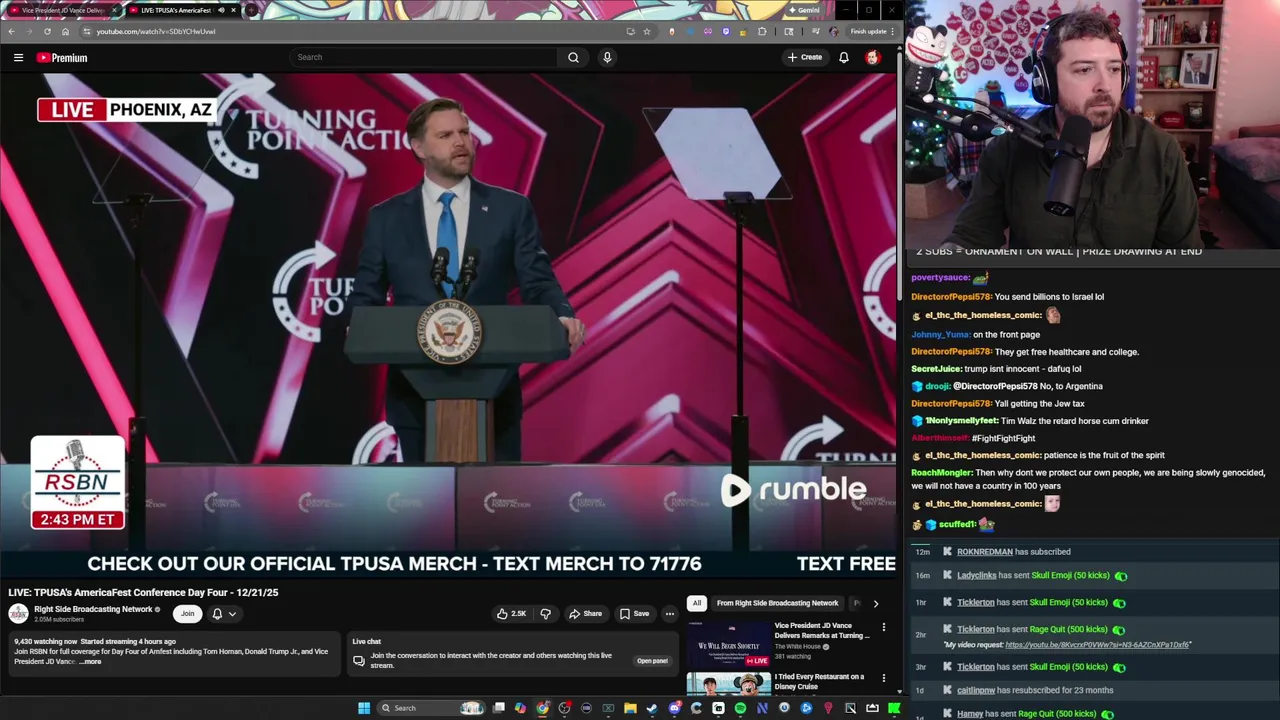Screen dimensions: 1280x720
Task: Click the address bar URL
Action: pyautogui.click(x=156, y=31)
